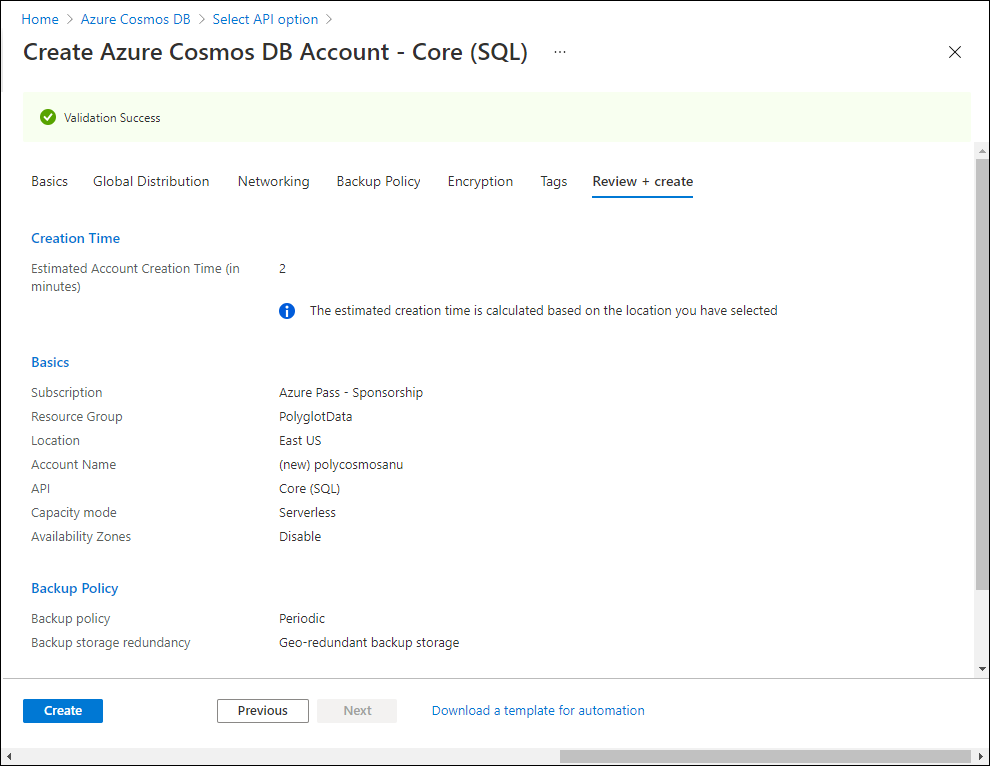Image resolution: width=990 pixels, height=766 pixels.
Task: Download a template for automation
Action: click(538, 710)
